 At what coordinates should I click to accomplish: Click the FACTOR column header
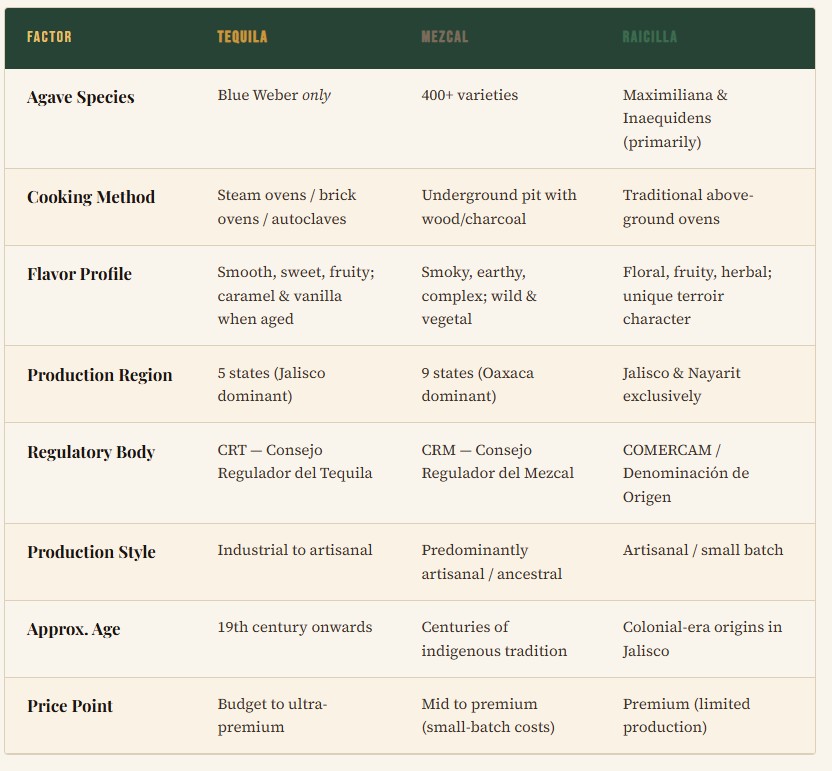[x=49, y=37]
